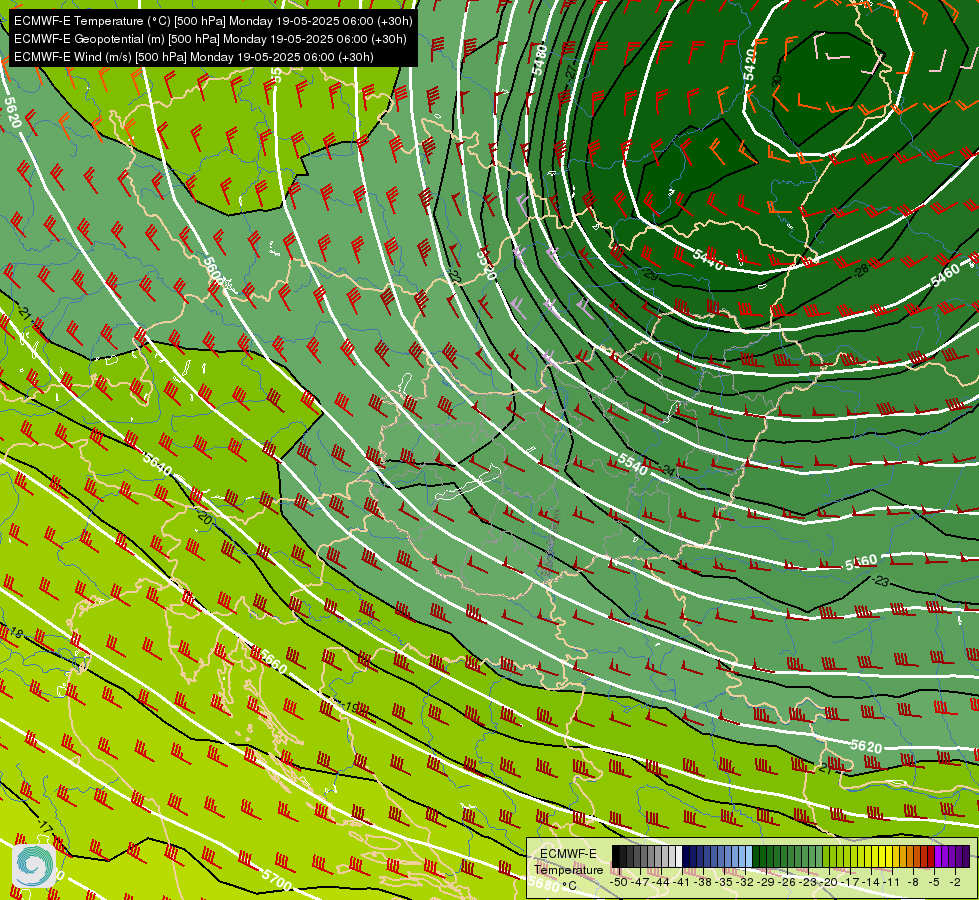
Task: Click the 5420 geopotential contour label
Action: tap(750, 66)
